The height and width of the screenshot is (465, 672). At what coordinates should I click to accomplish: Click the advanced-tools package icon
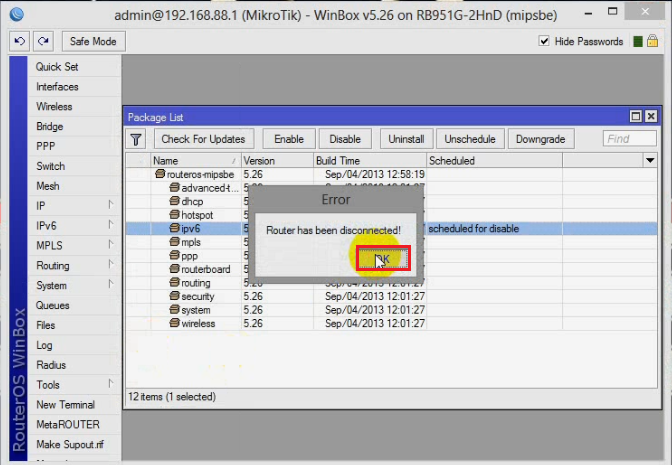(174, 188)
